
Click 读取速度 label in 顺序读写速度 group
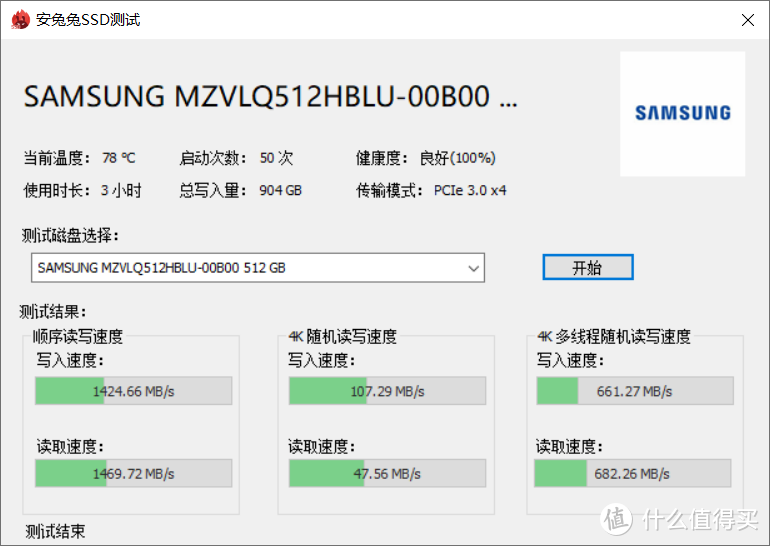click(x=70, y=446)
